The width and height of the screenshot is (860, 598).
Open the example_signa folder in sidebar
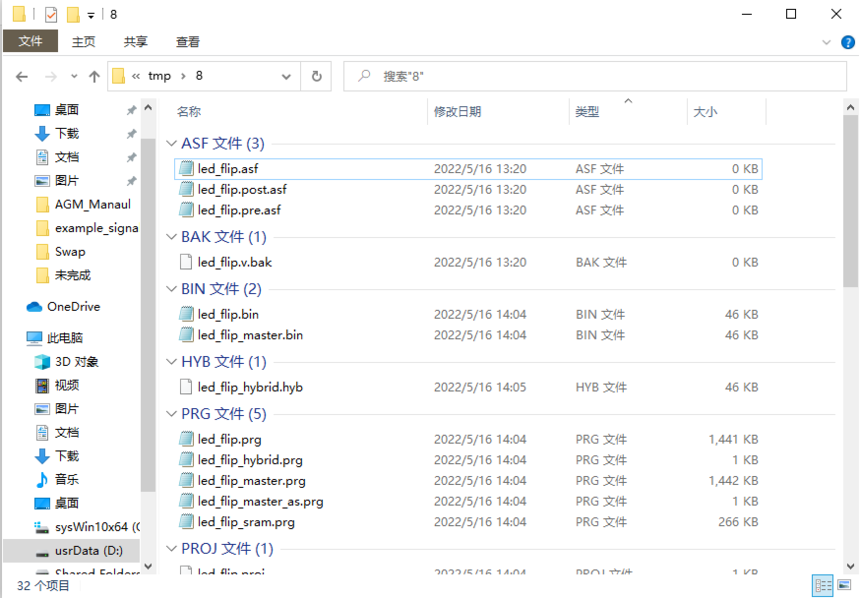click(x=97, y=228)
